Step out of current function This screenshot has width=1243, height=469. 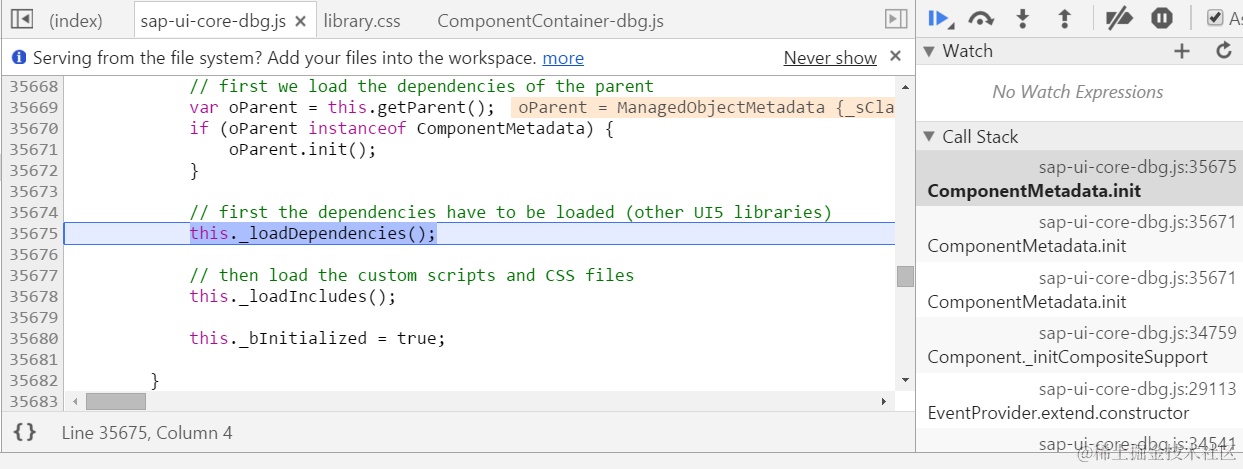[x=1064, y=18]
